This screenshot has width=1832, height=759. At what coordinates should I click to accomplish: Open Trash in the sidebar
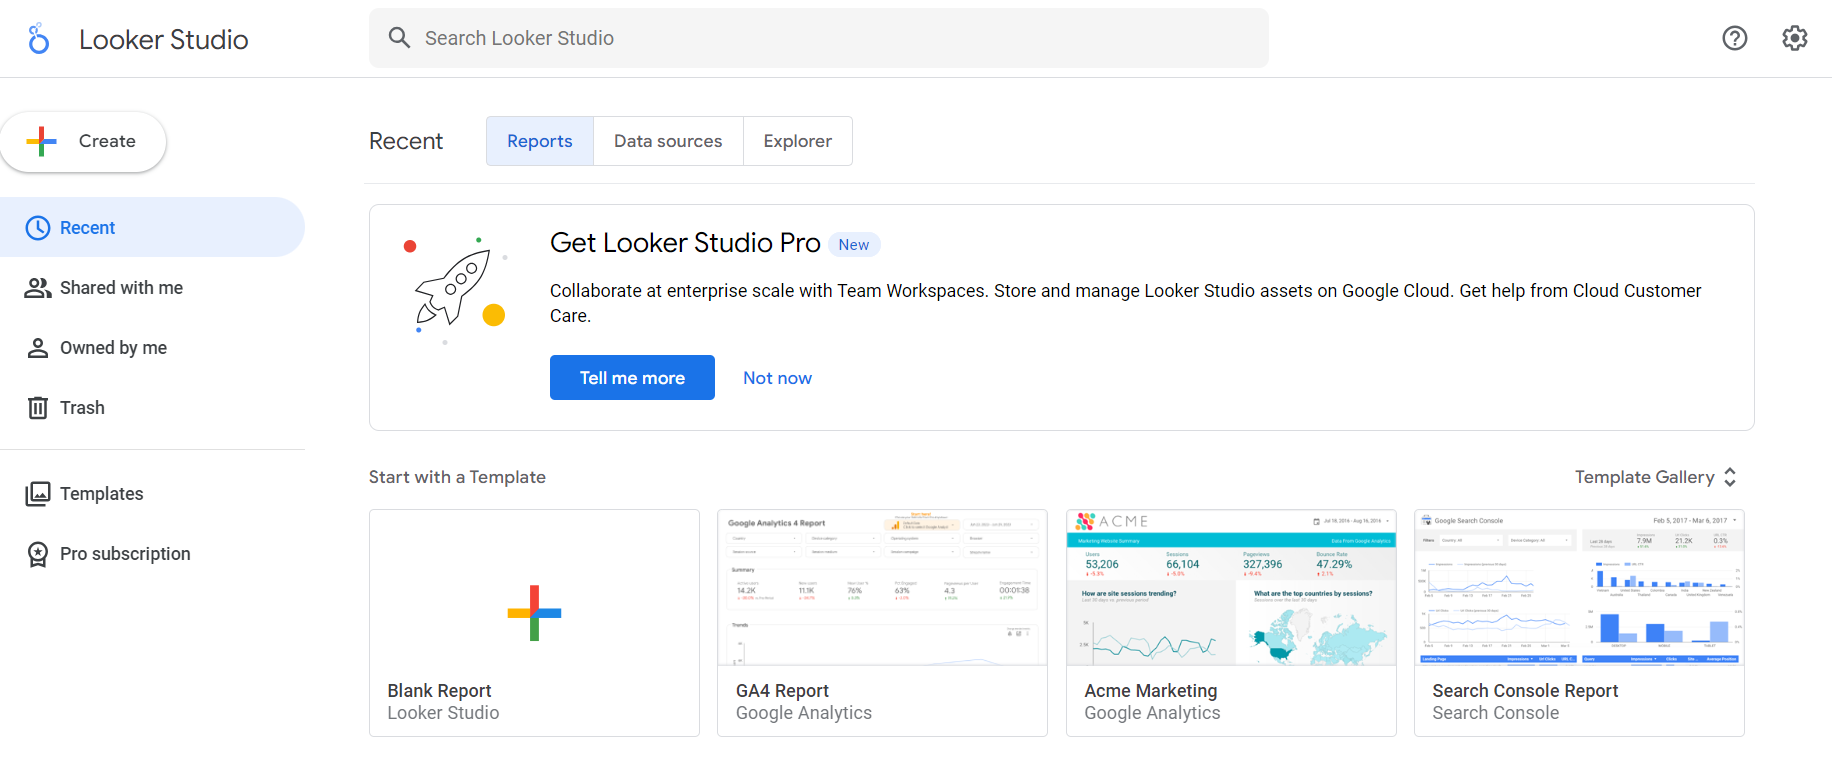click(152, 408)
